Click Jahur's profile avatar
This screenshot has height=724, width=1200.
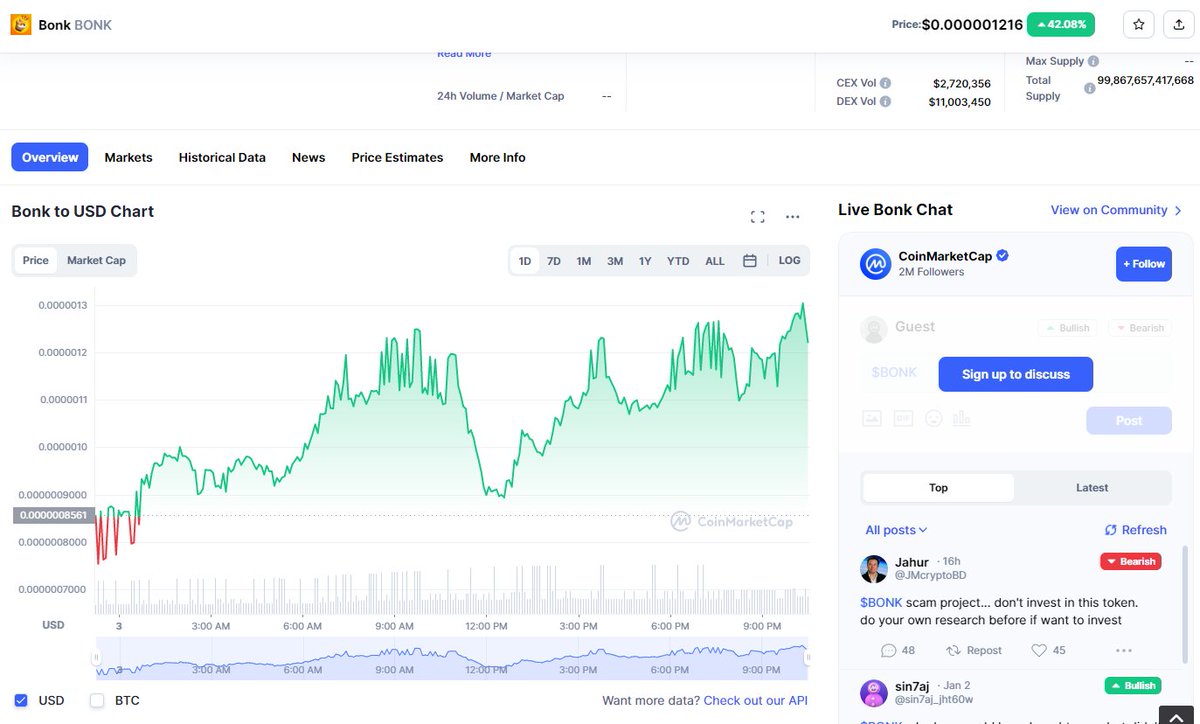pyautogui.click(x=874, y=569)
